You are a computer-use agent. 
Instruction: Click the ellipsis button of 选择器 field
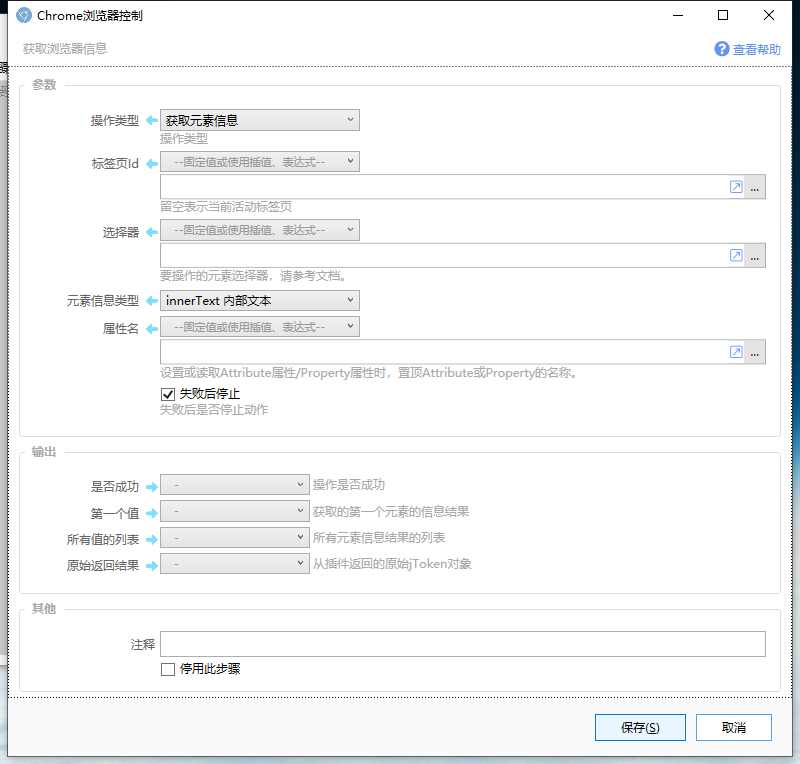[x=755, y=255]
